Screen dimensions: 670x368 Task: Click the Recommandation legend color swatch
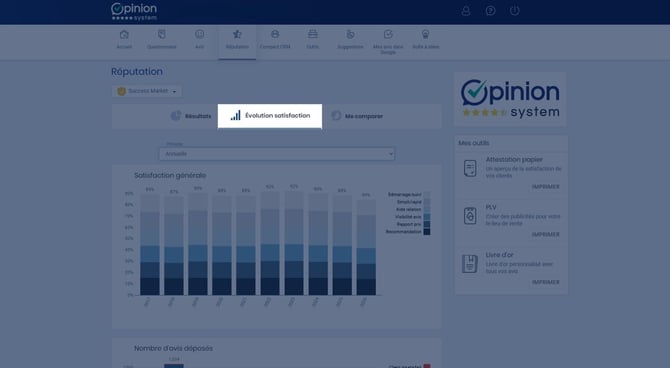(427, 232)
